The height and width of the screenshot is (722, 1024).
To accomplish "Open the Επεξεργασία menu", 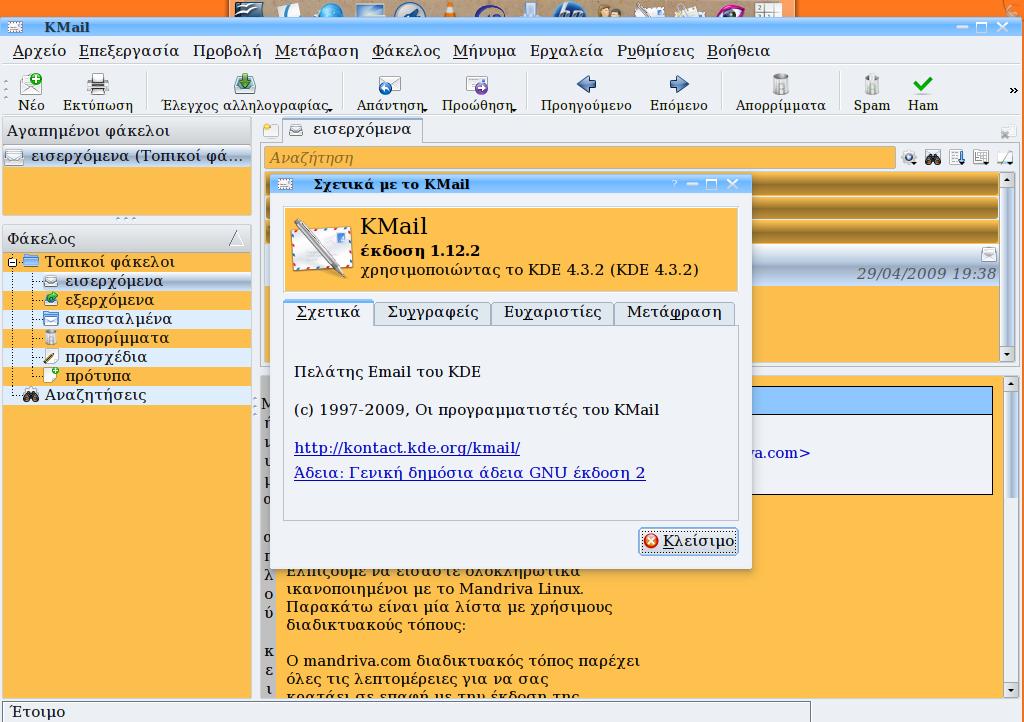I will click(129, 51).
